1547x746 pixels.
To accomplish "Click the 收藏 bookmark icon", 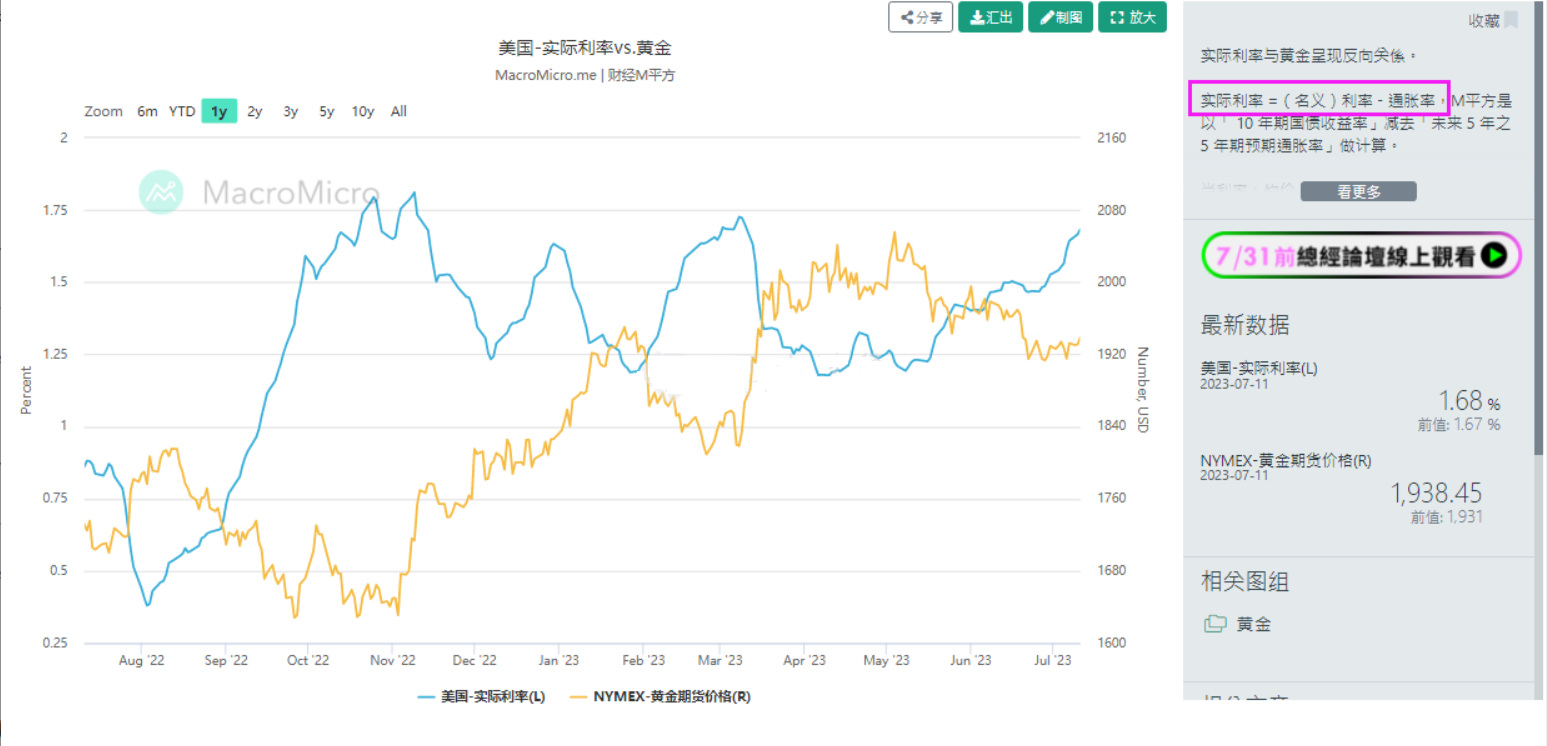I will [x=1511, y=20].
